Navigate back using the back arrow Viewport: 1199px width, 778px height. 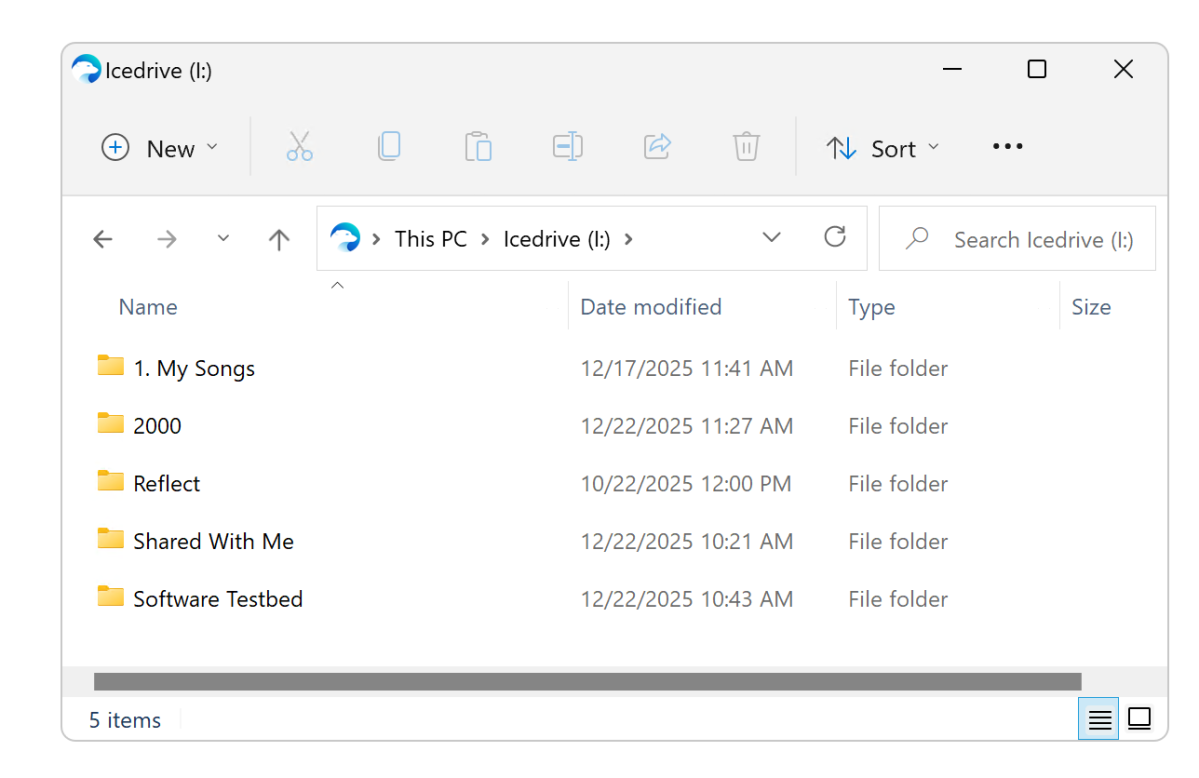pos(102,239)
